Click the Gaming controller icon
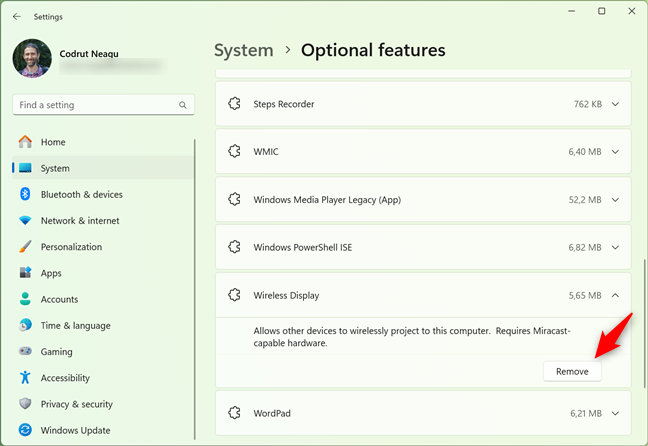 (25, 351)
